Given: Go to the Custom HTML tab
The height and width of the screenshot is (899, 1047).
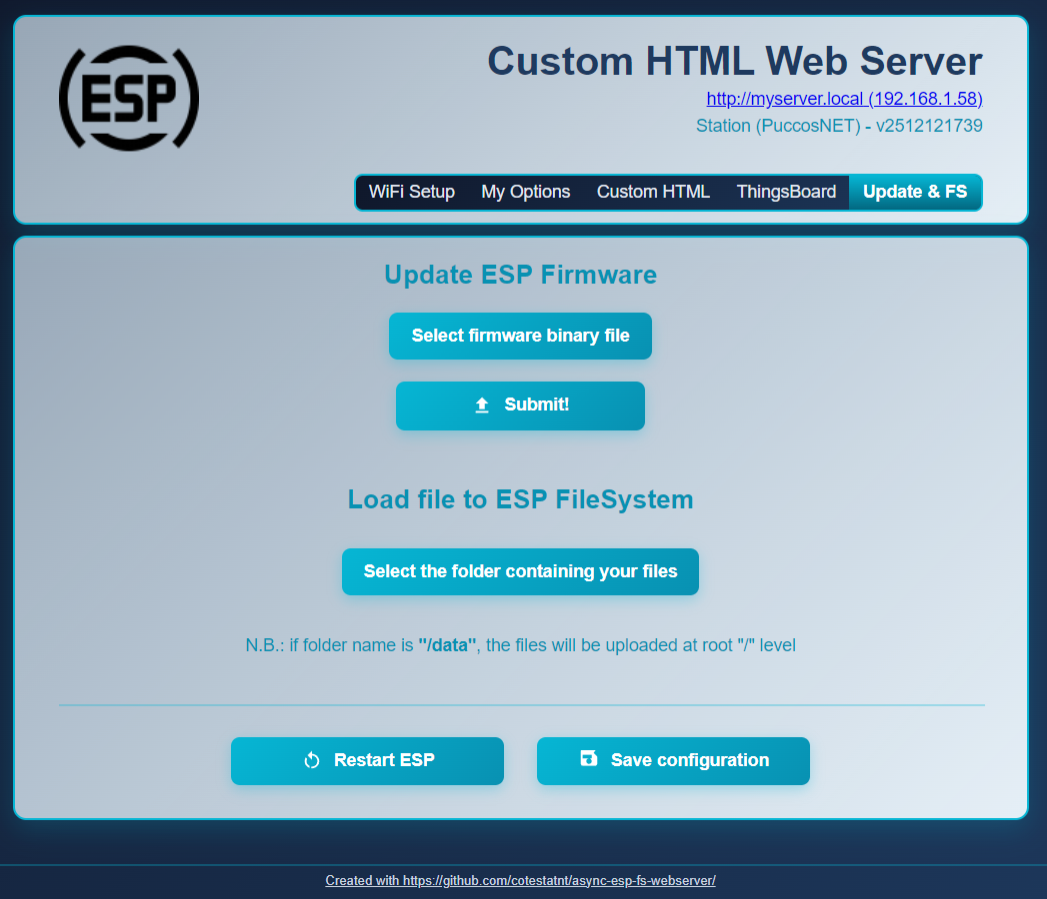Looking at the screenshot, I should [653, 192].
